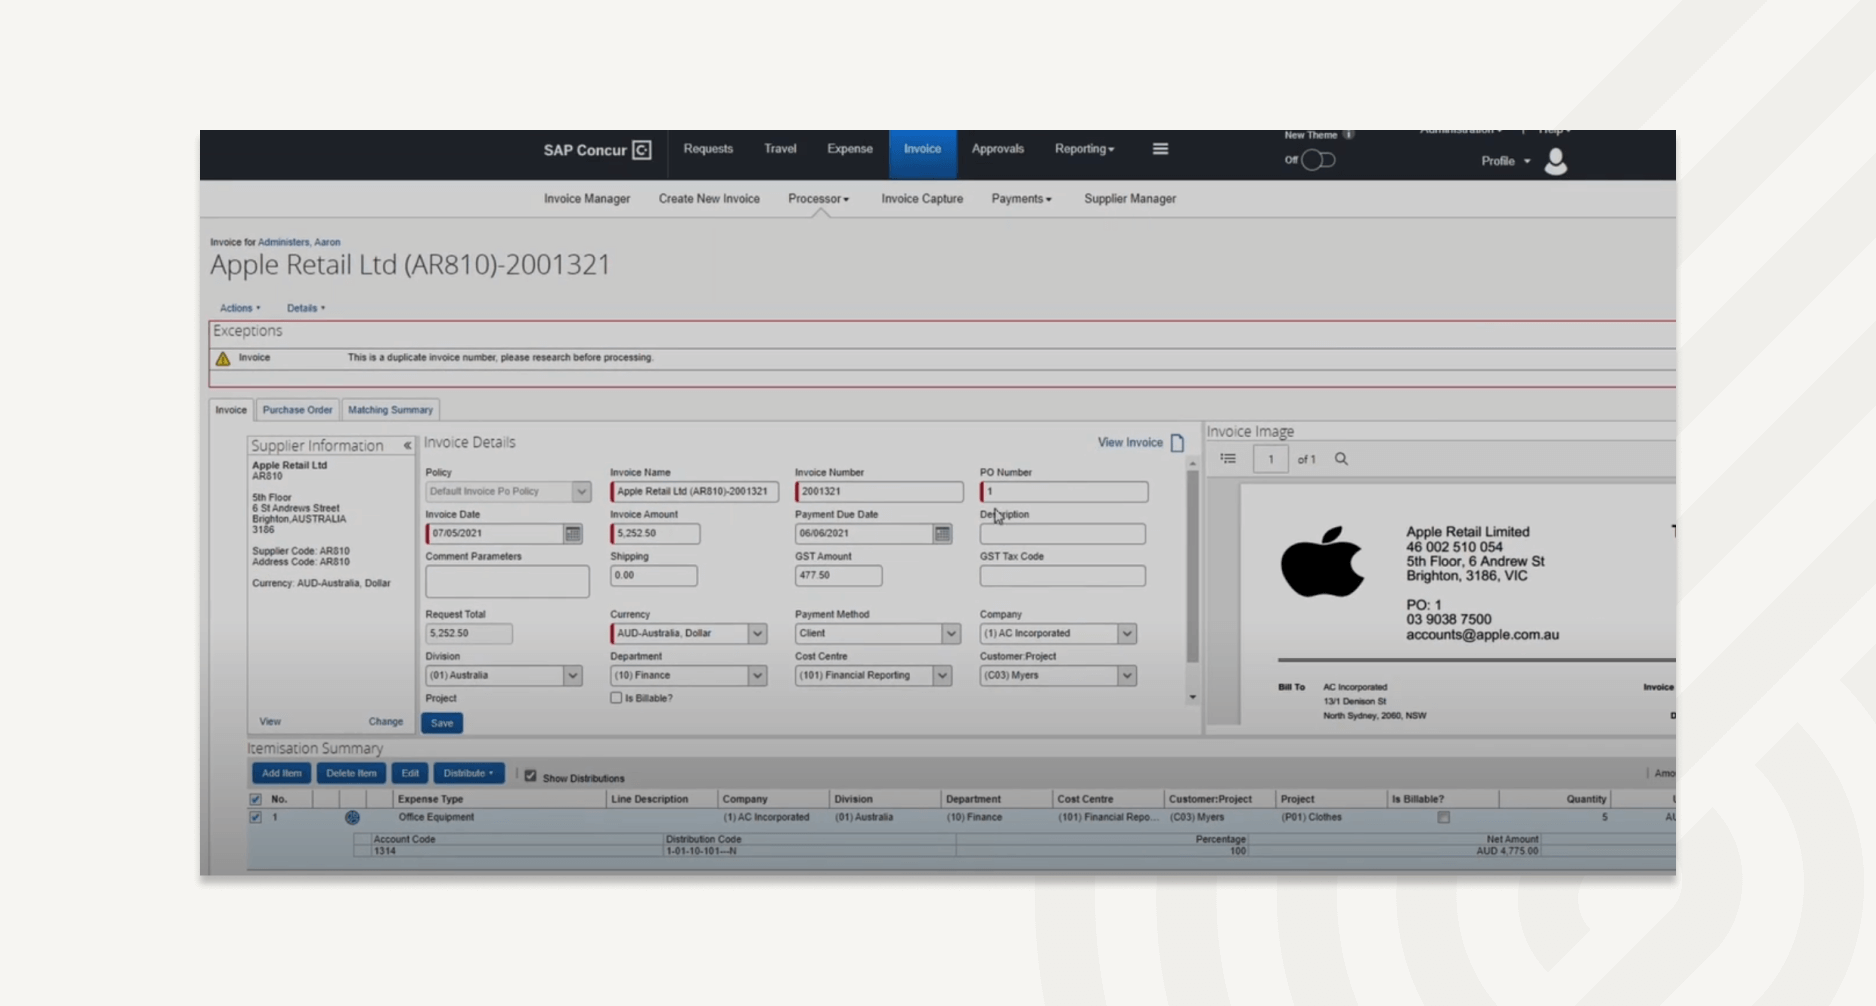This screenshot has height=1006, width=1876.
Task: Open the Company dropdown
Action: pyautogui.click(x=1127, y=634)
